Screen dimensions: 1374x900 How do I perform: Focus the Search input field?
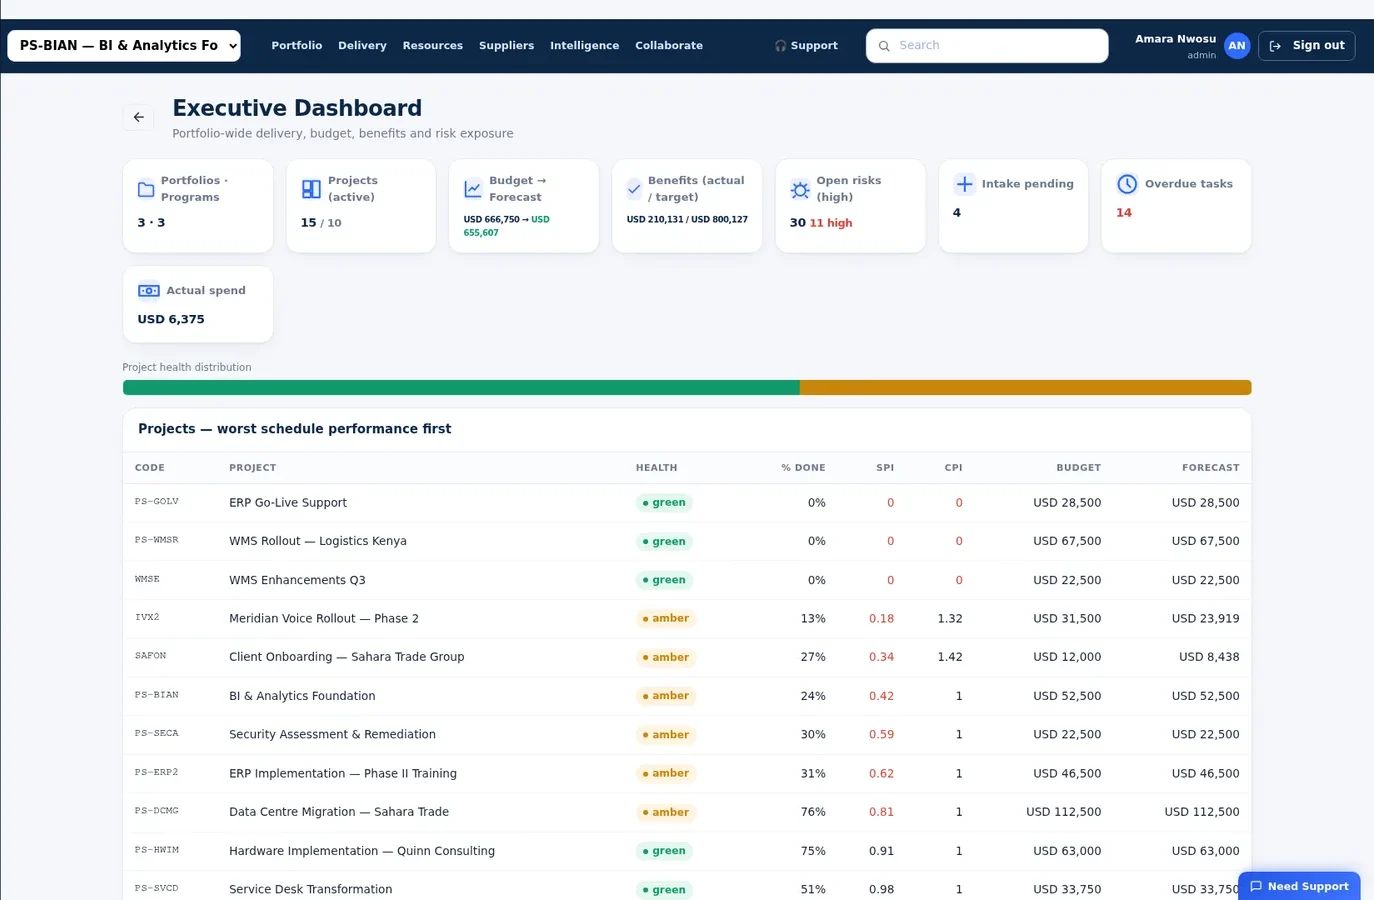coord(987,46)
